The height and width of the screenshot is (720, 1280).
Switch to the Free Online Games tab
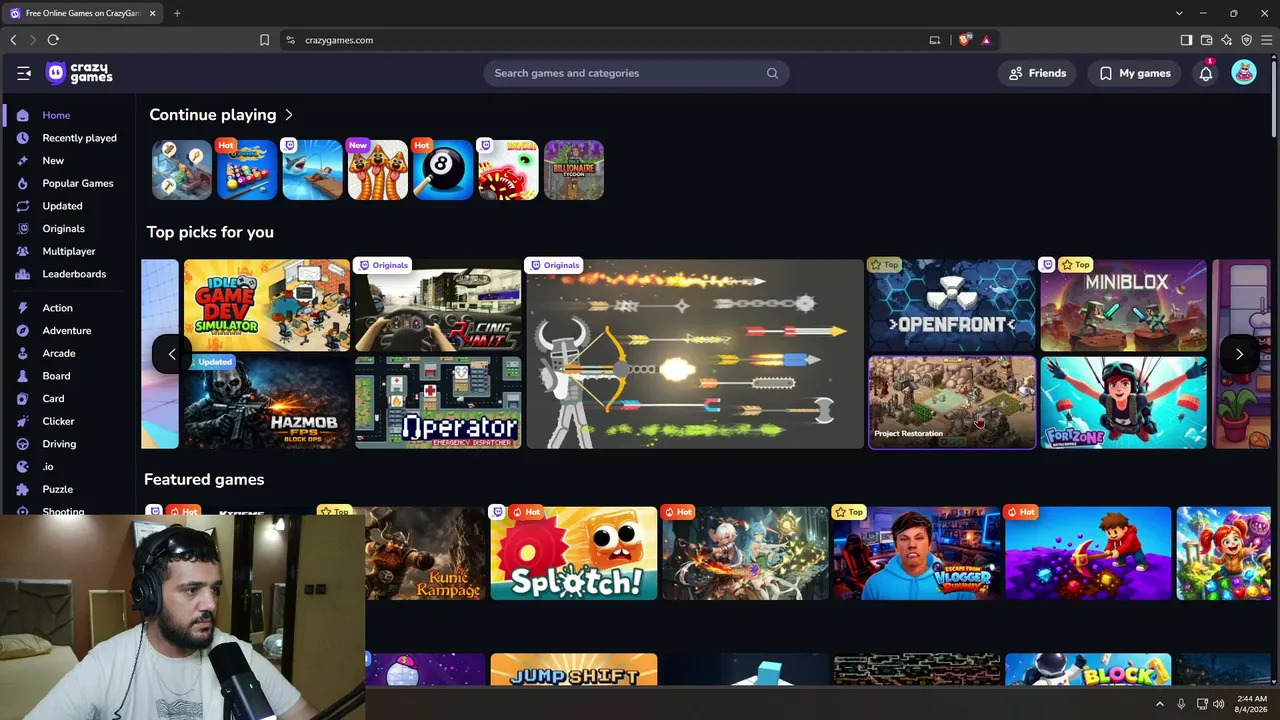tap(80, 13)
